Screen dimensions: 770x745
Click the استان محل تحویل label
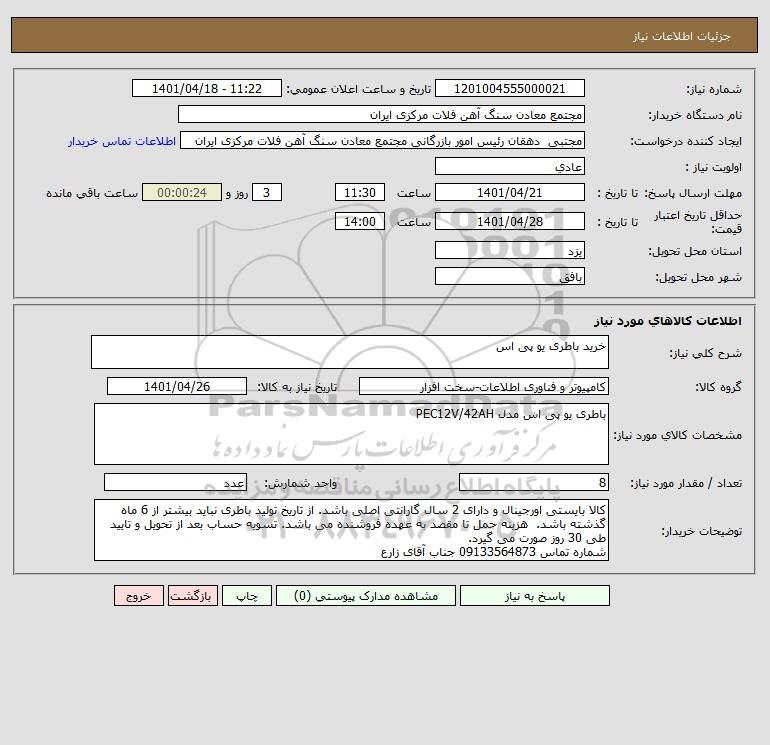pyautogui.click(x=695, y=251)
